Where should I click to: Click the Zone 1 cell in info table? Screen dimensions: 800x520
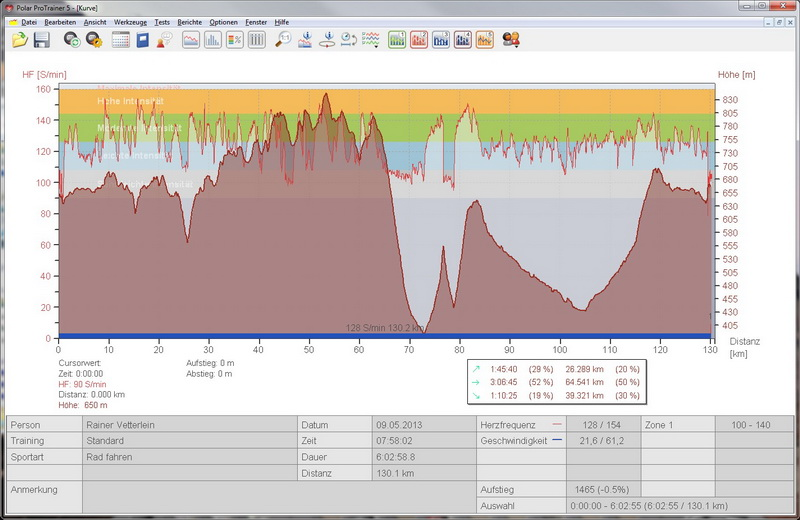(659, 425)
